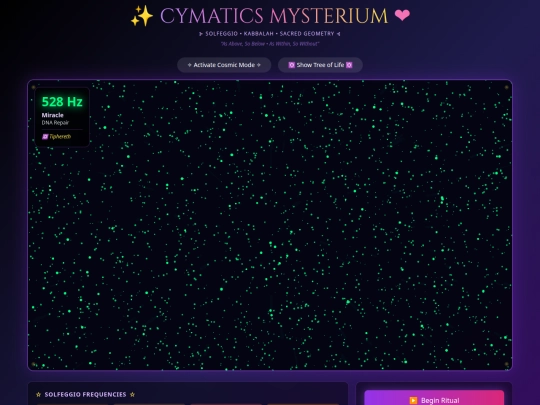Screen dimensions: 540x405
Task: Click the Solfeggio Kabbalah Sacred Geometry subtitle
Action: (270, 34)
